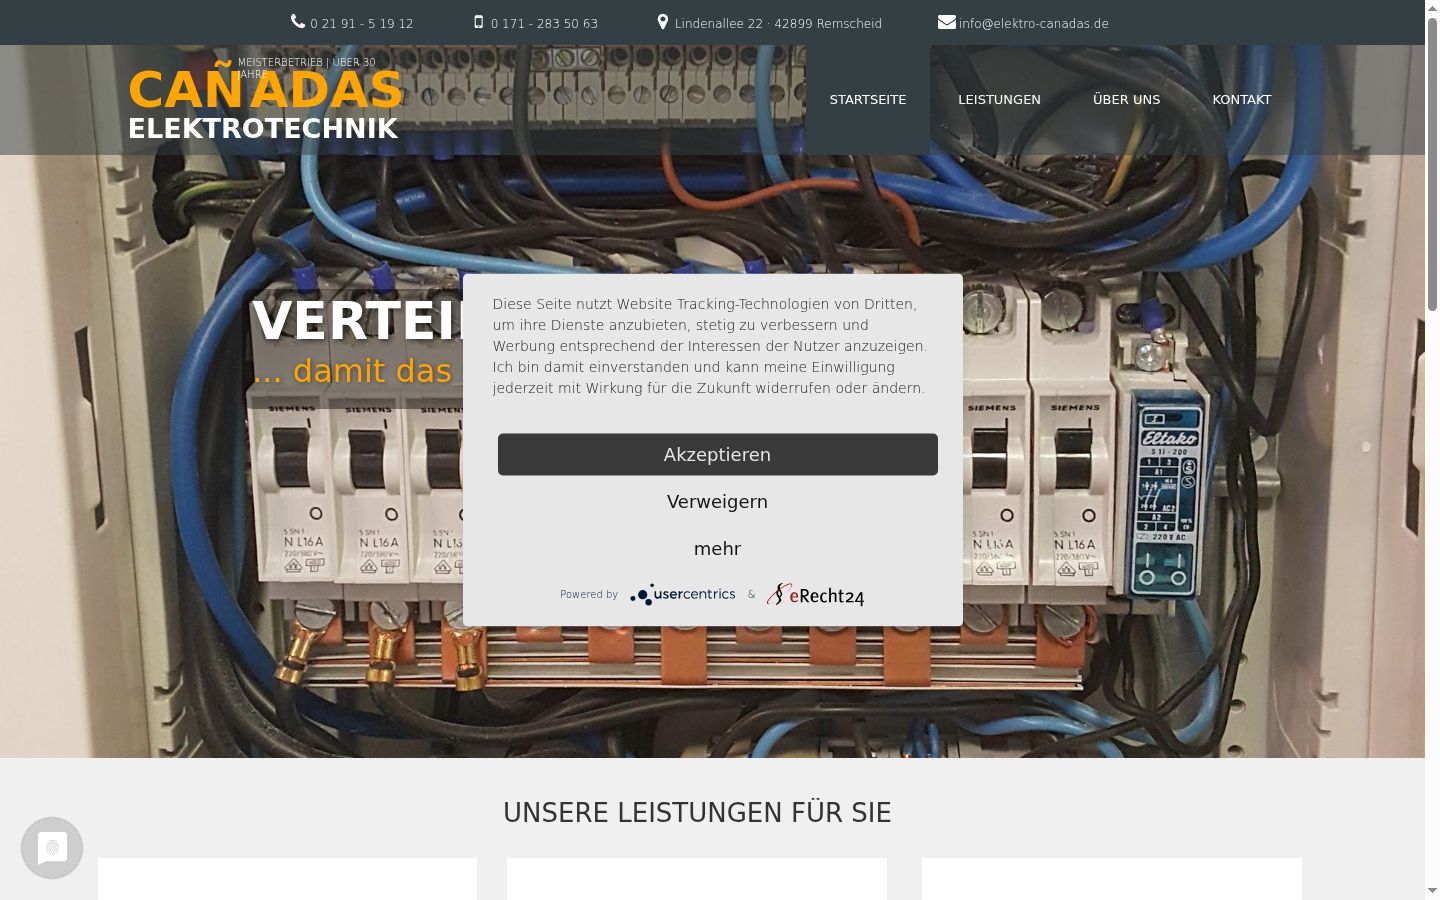
Task: Click the 'Powered by' text in consent dialog
Action: [589, 595]
